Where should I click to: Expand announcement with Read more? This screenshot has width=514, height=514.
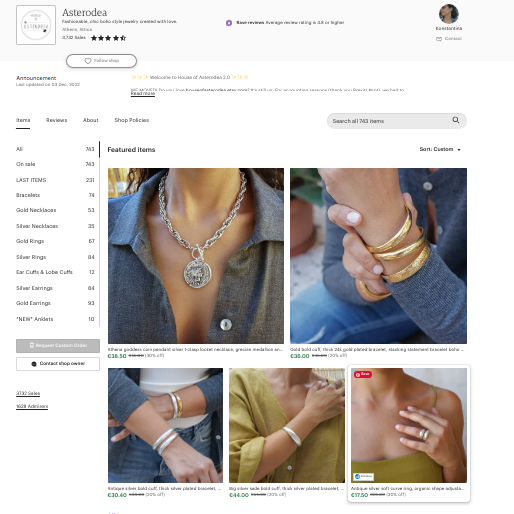143,94
